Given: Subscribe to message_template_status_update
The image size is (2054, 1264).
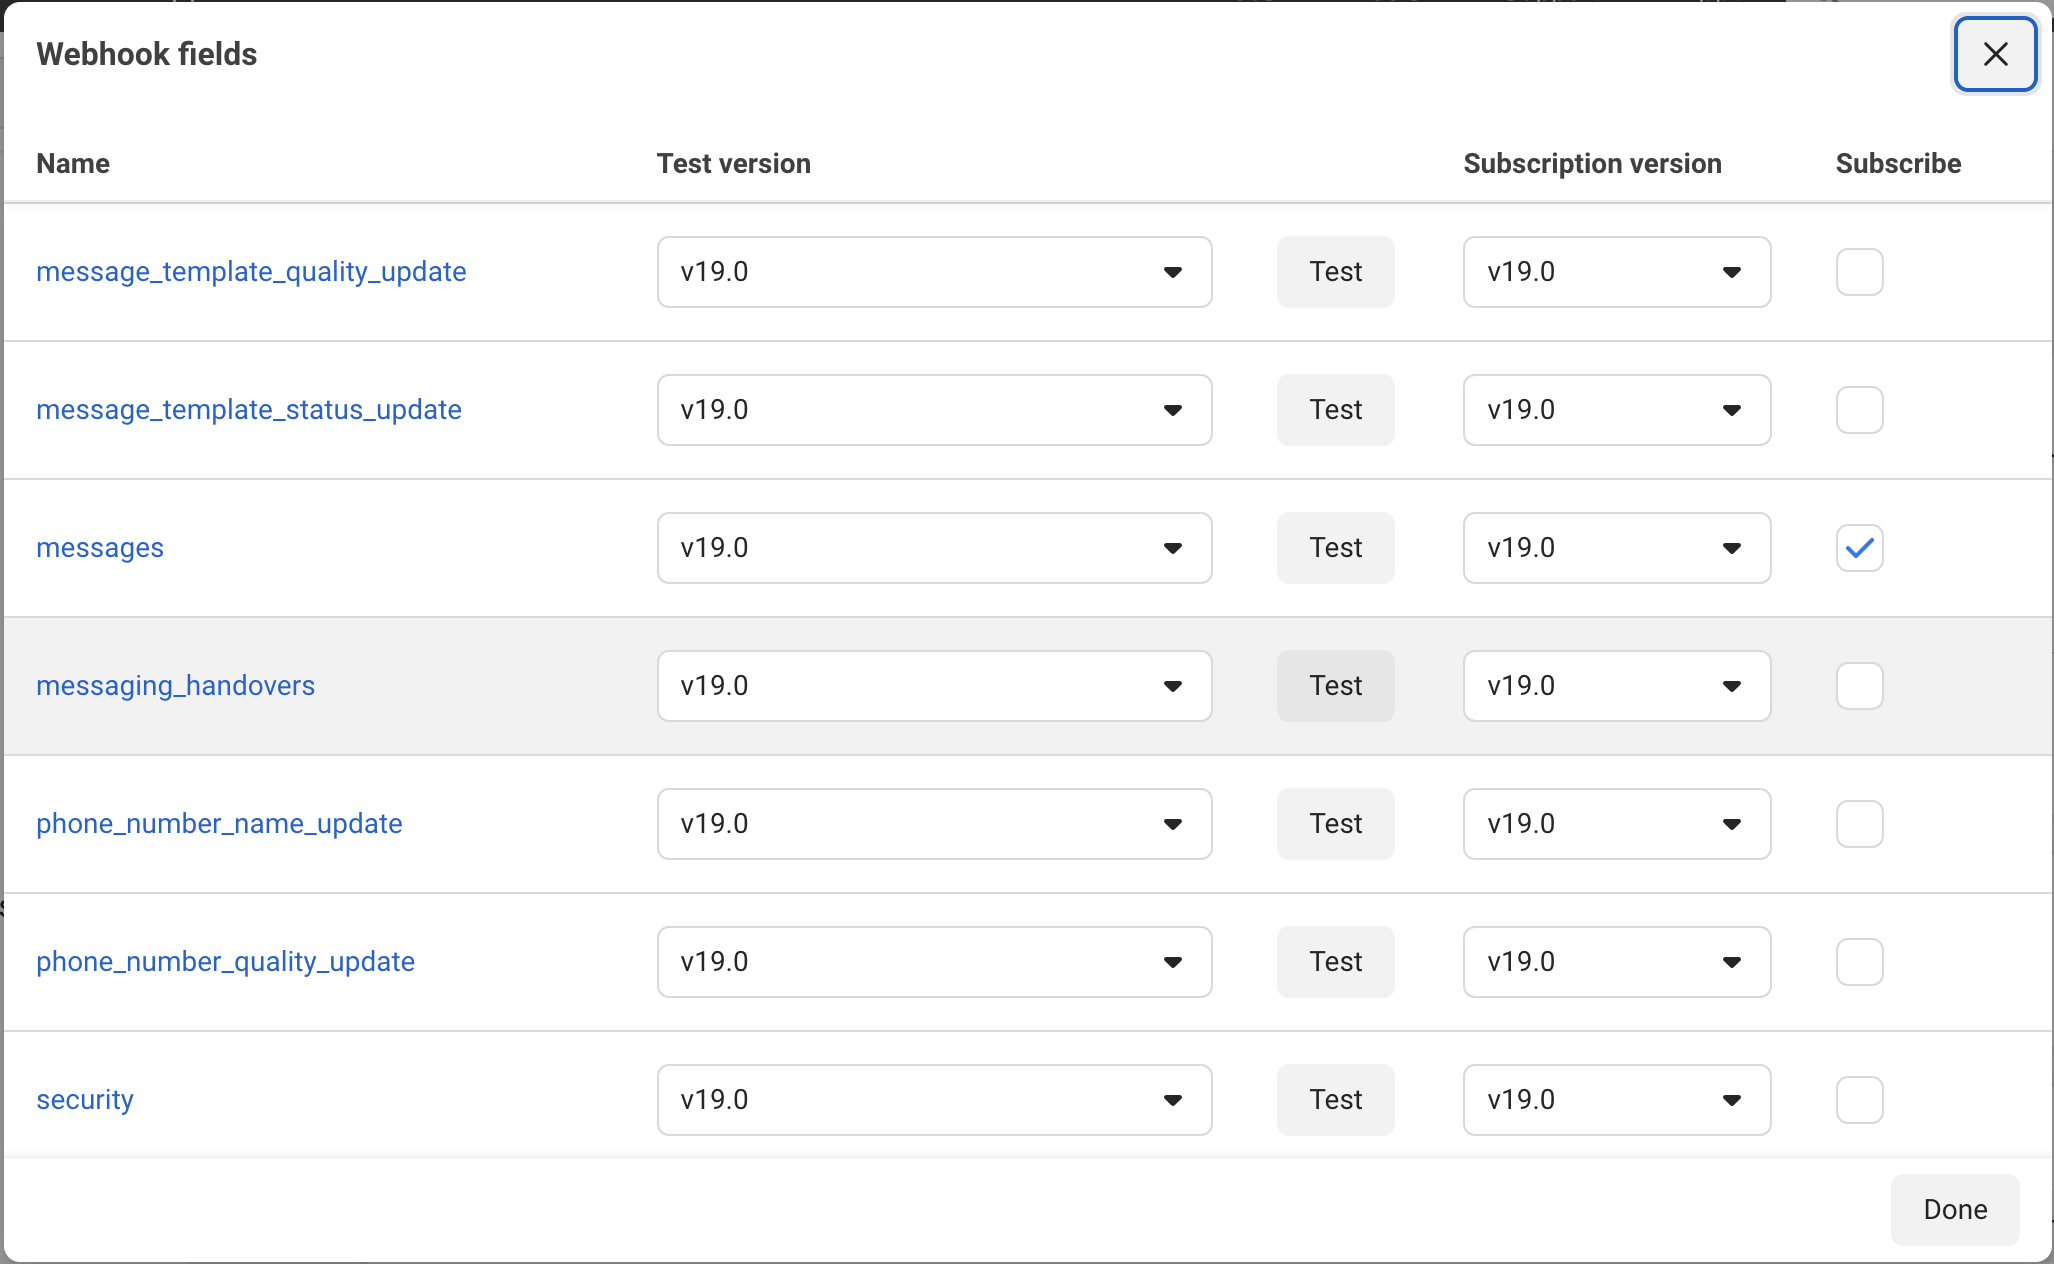Looking at the screenshot, I should [x=1859, y=410].
